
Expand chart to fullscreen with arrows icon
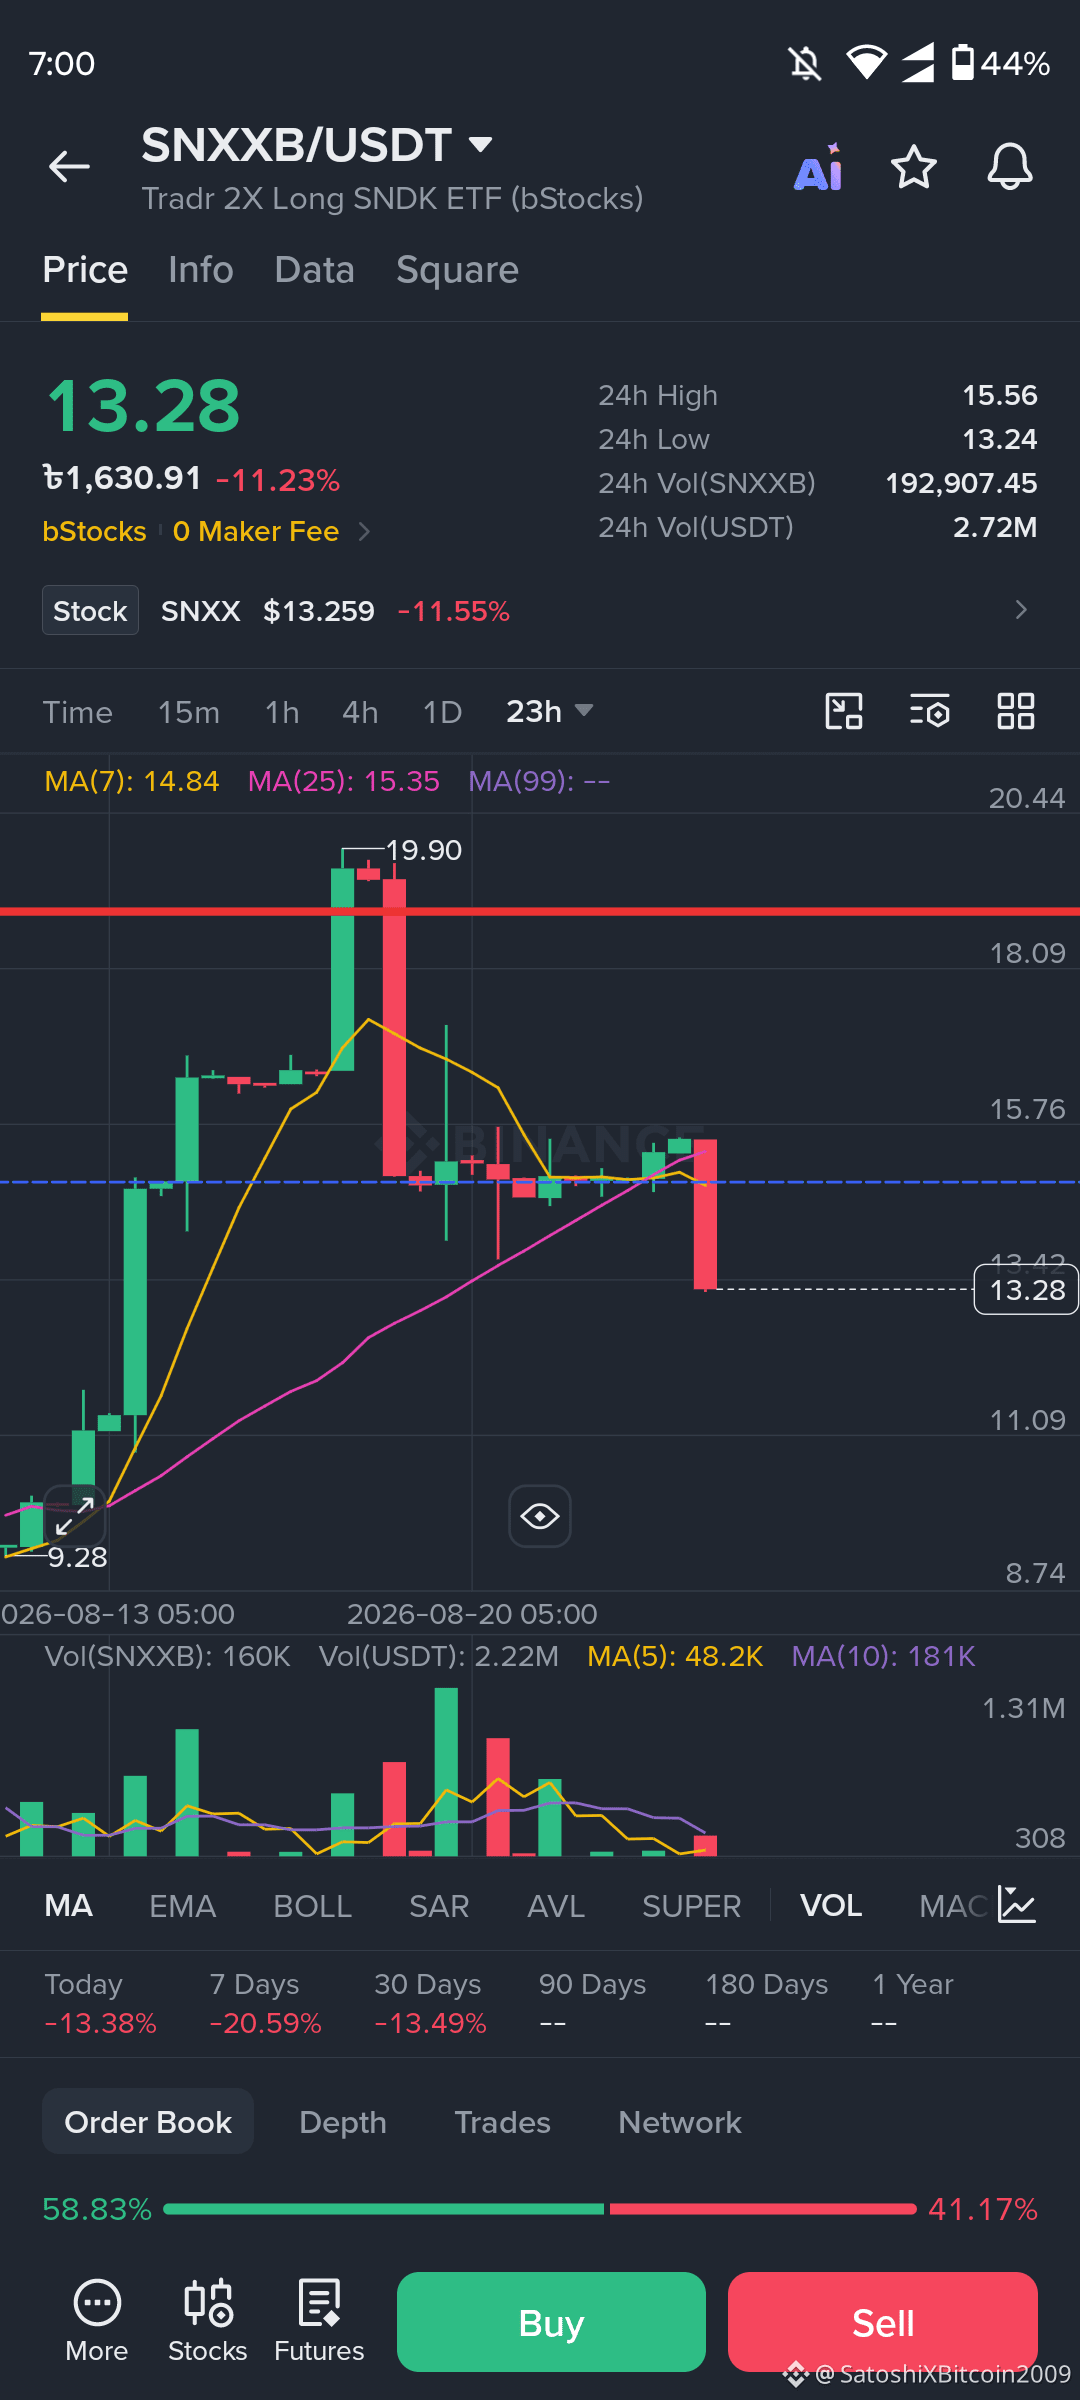75,1517
